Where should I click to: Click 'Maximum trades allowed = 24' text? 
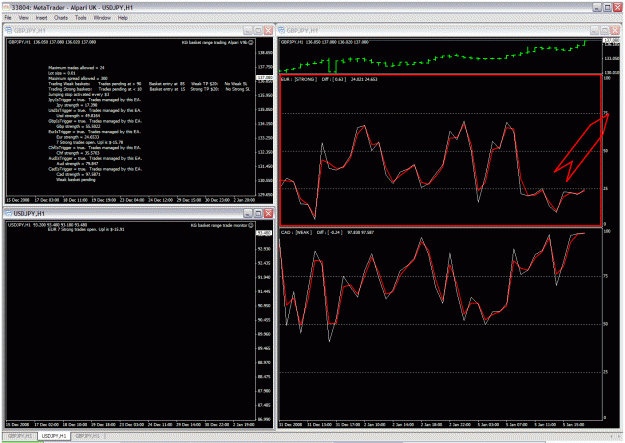pyautogui.click(x=76, y=68)
